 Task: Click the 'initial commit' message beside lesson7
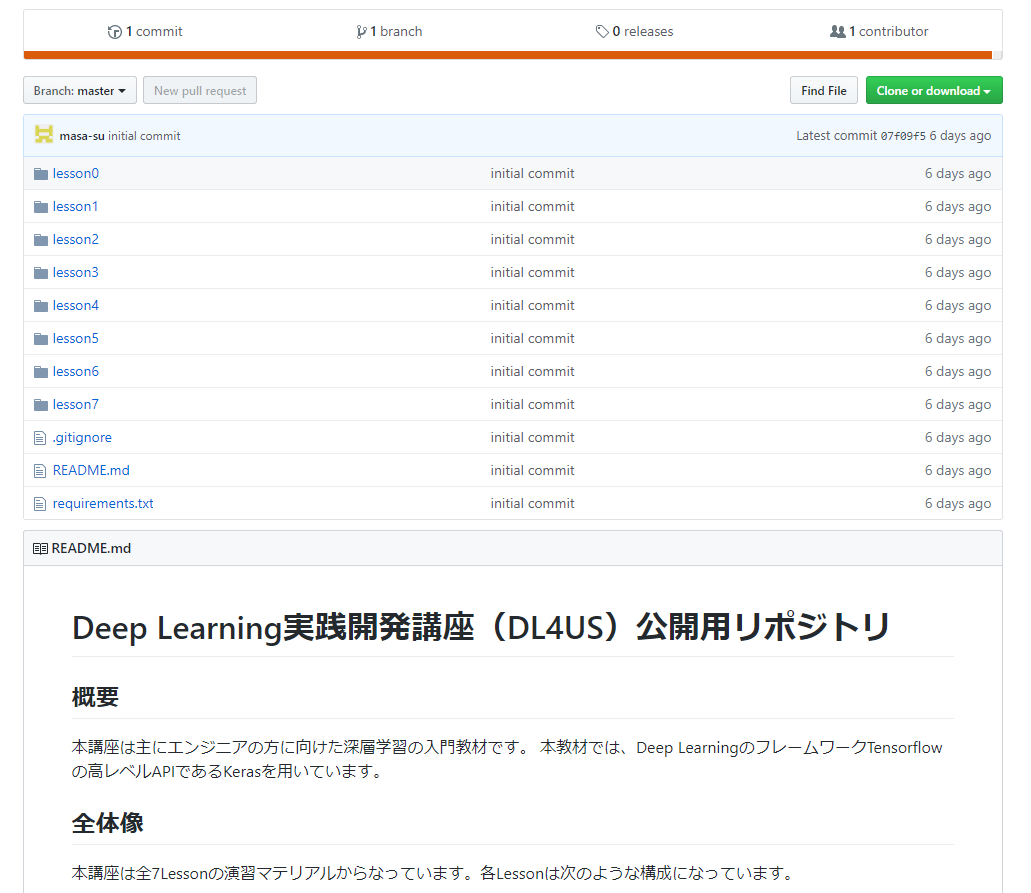pos(532,404)
